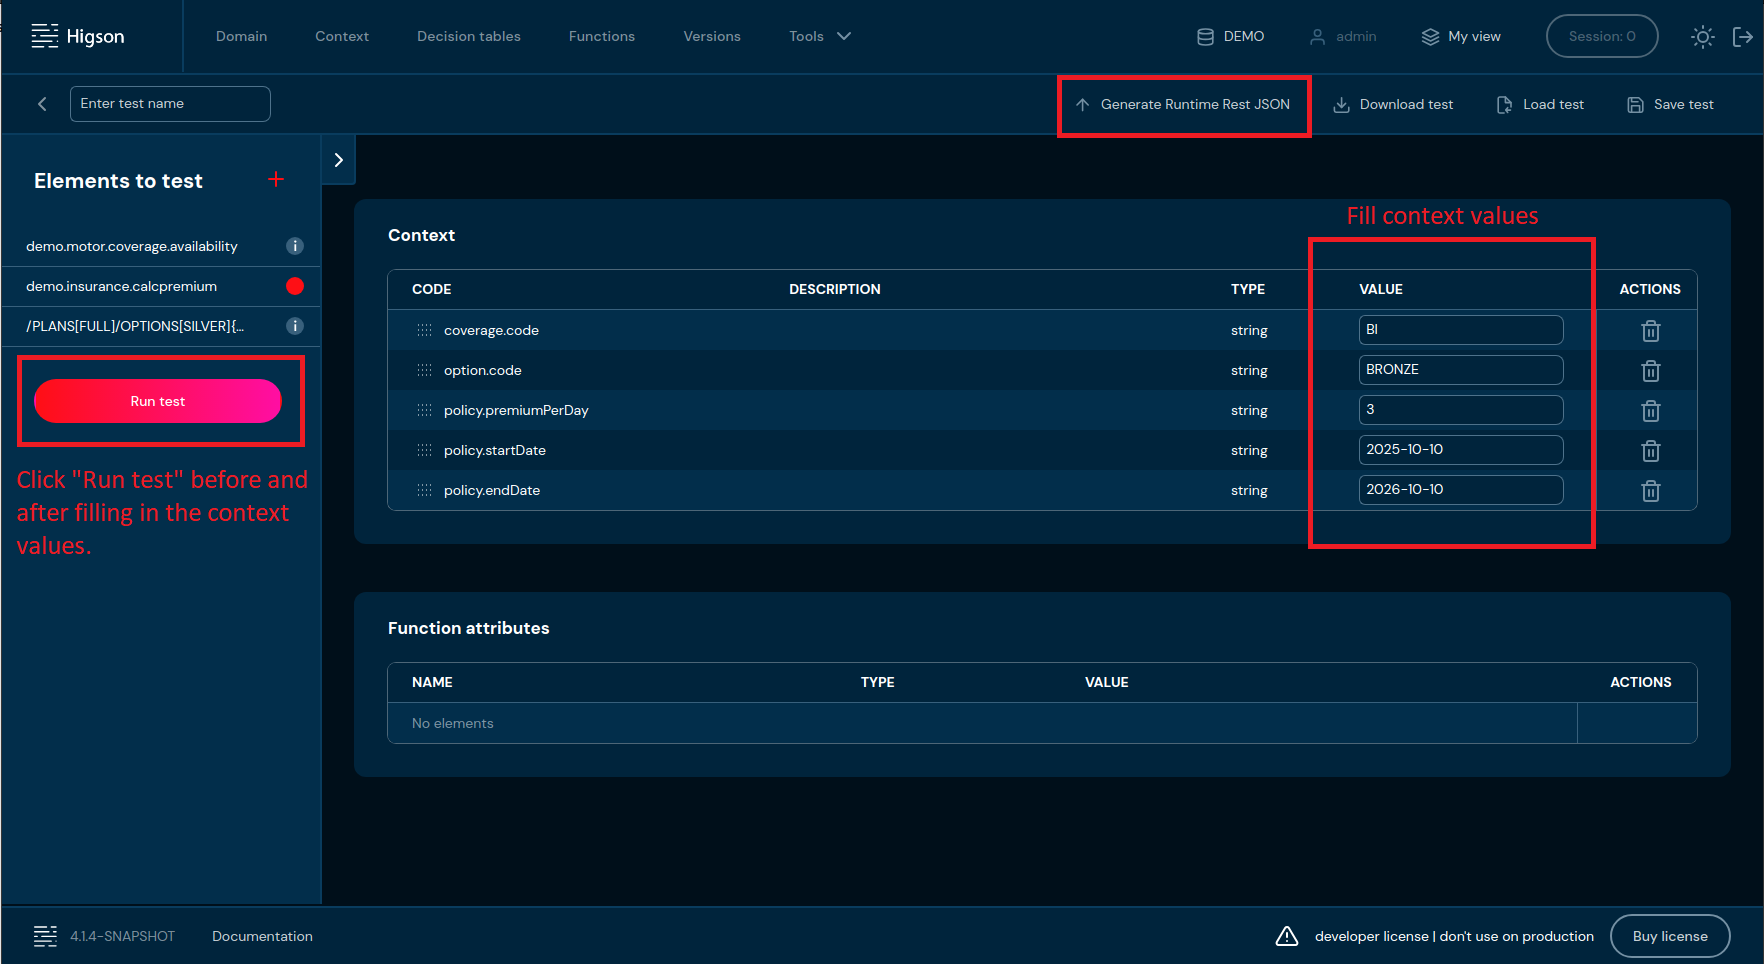Open the Domain menu

click(x=241, y=36)
